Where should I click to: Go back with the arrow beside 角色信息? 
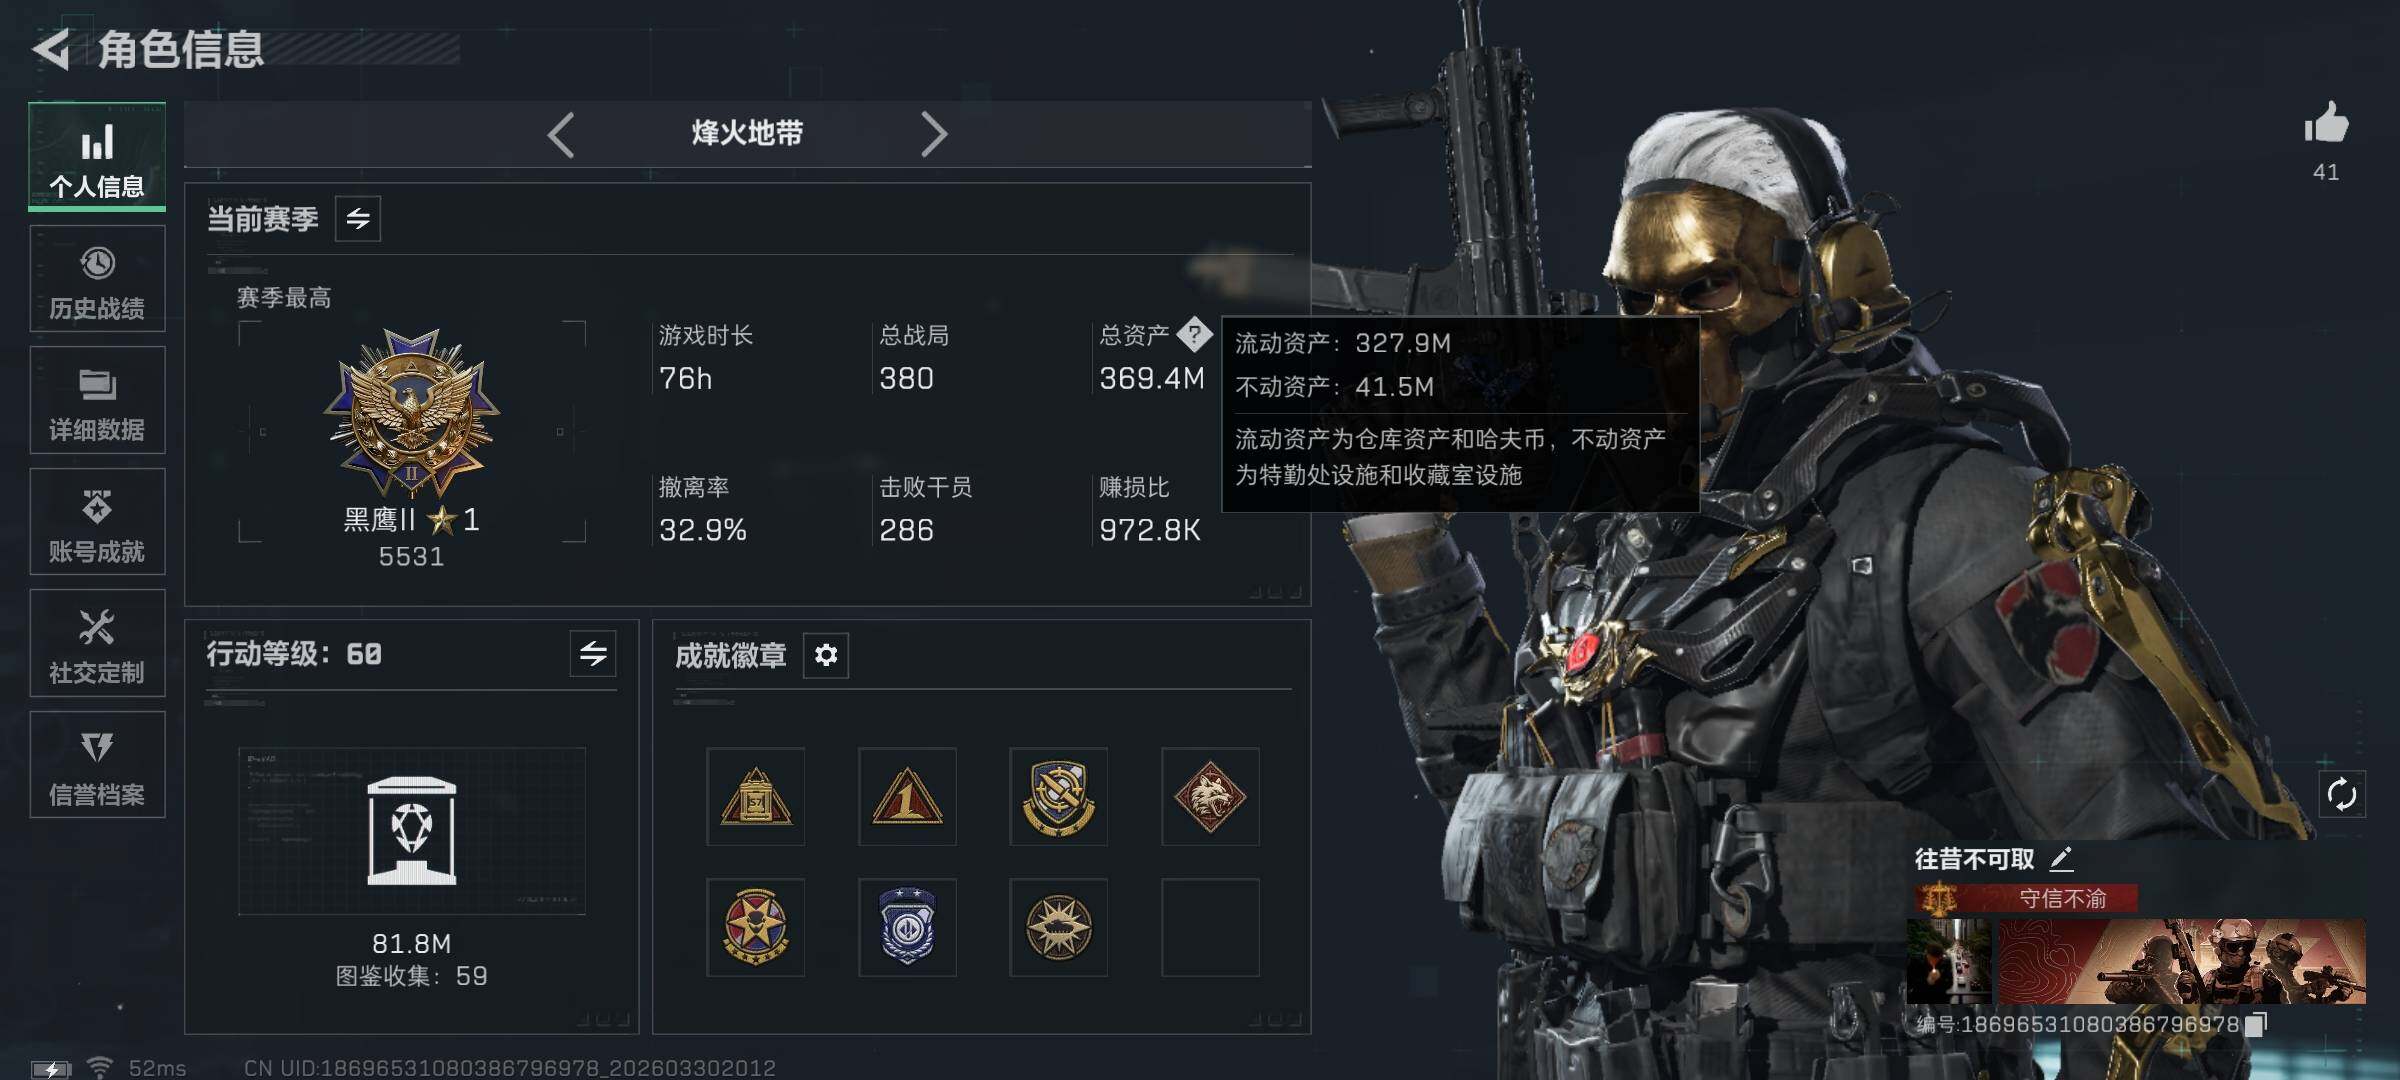(52, 48)
